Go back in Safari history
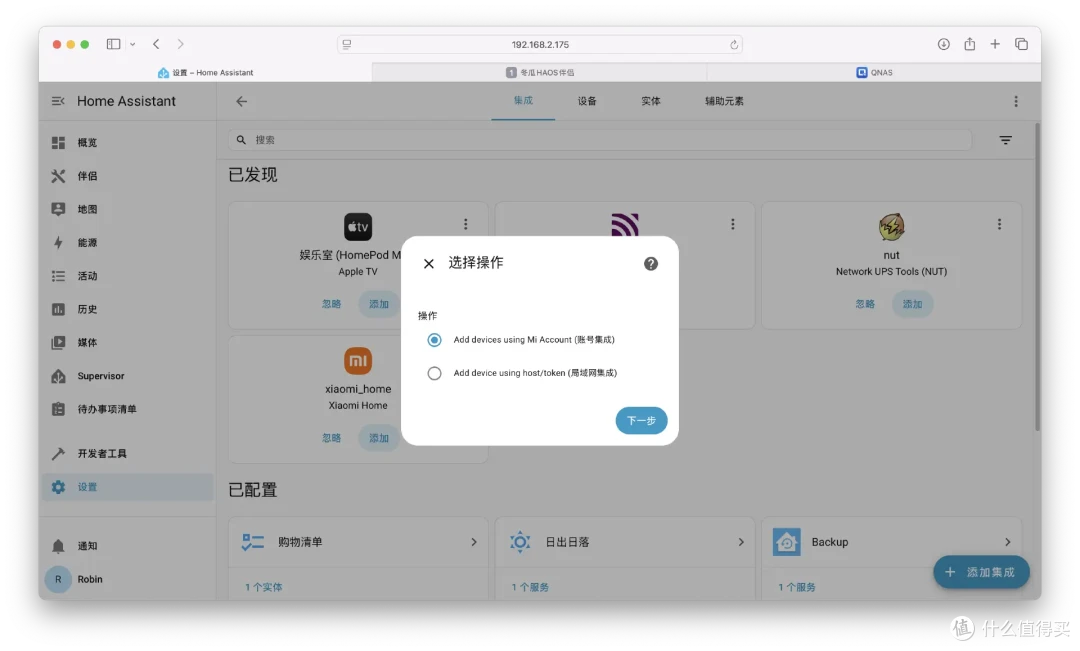1080x651 pixels. click(x=156, y=44)
